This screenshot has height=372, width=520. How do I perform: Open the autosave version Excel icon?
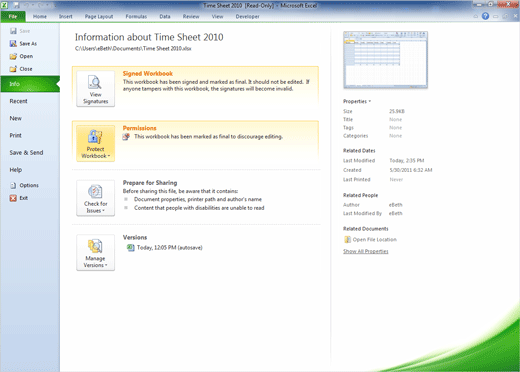click(x=130, y=248)
